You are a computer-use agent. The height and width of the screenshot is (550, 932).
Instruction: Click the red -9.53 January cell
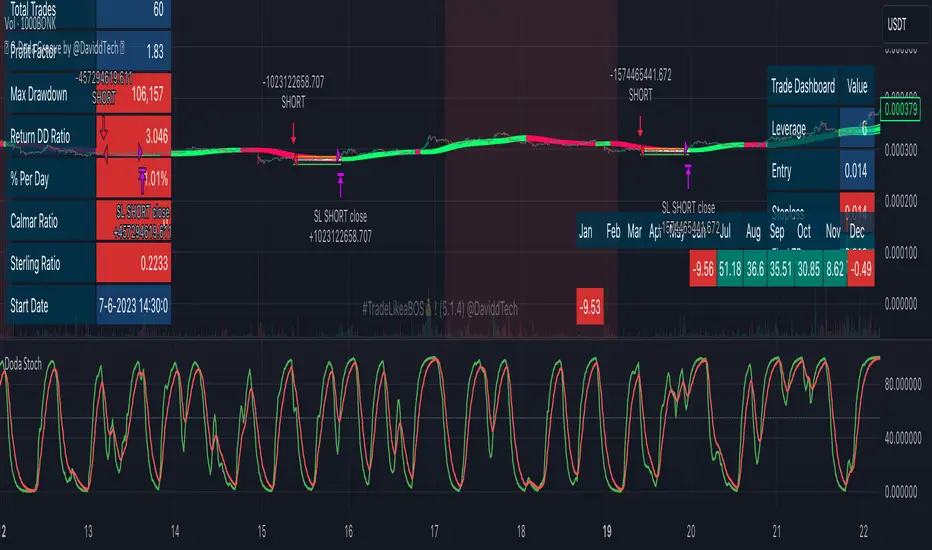[590, 307]
